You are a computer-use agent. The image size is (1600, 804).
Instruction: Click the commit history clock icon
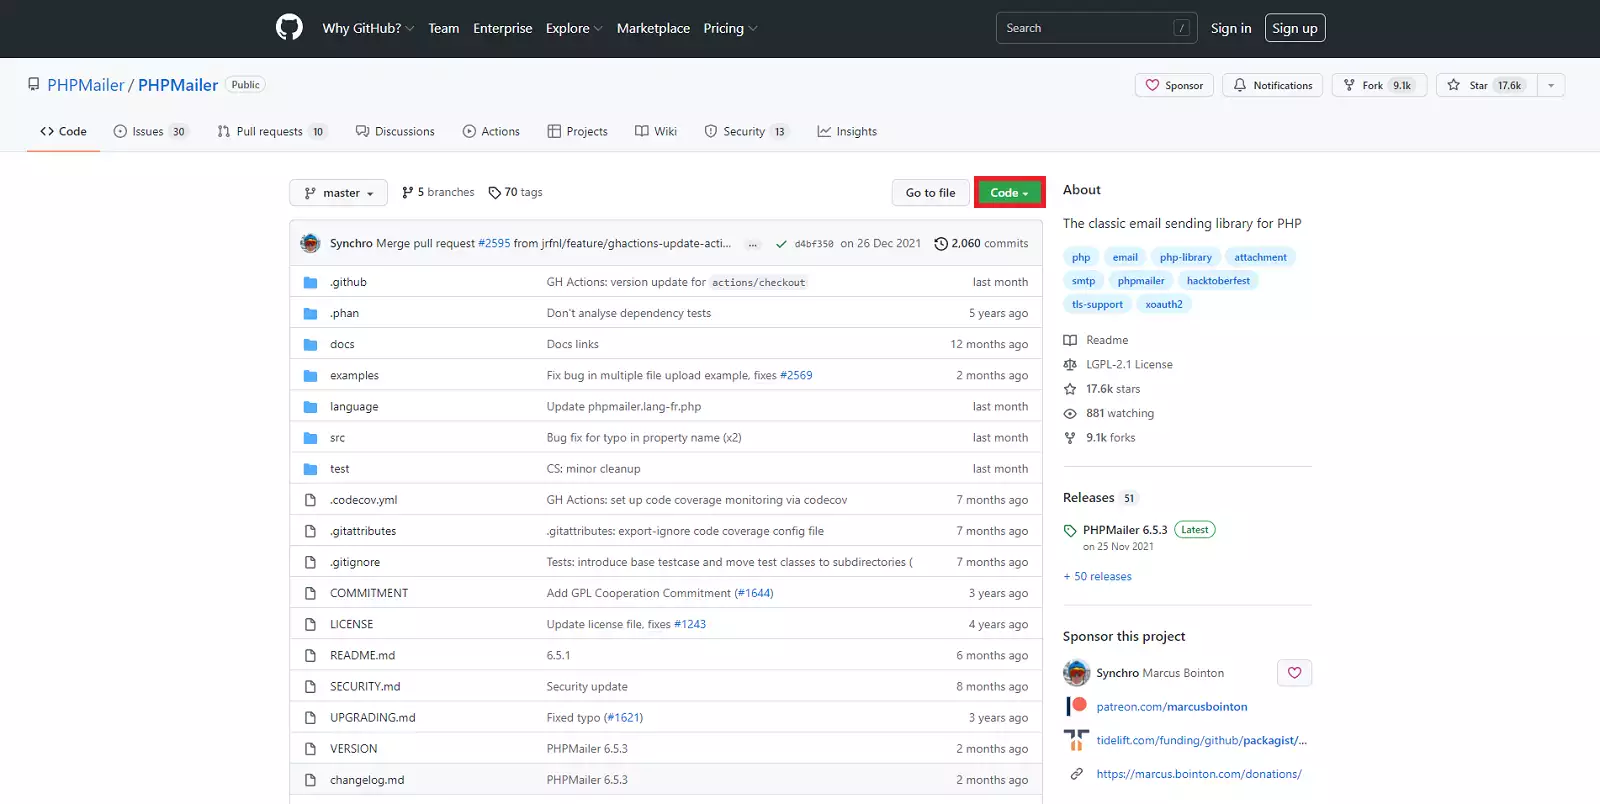pos(940,244)
